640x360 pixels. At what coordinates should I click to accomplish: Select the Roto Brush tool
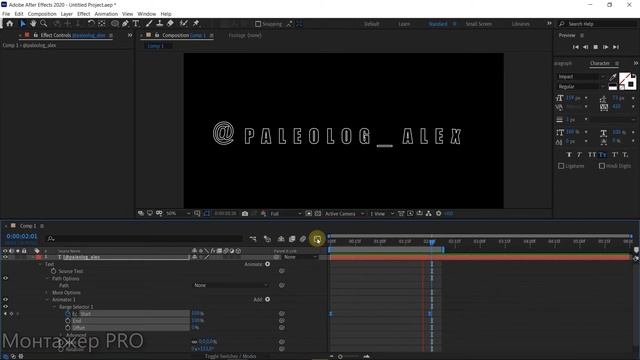[x=184, y=24]
